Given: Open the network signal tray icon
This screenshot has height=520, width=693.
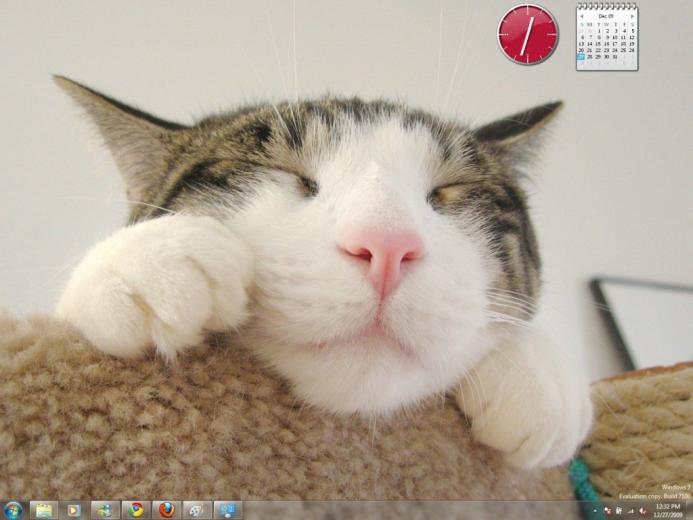Looking at the screenshot, I should [631, 511].
